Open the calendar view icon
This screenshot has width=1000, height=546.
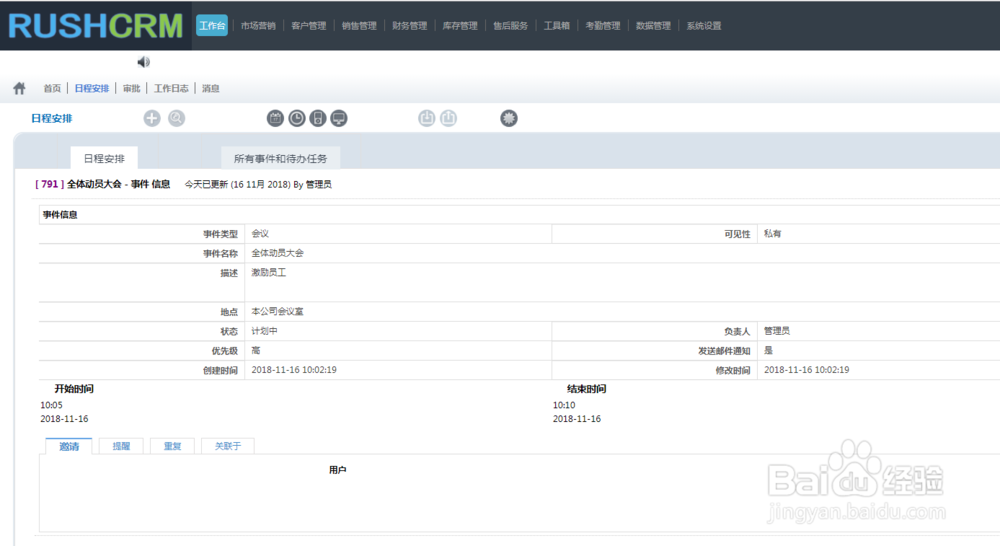(275, 118)
